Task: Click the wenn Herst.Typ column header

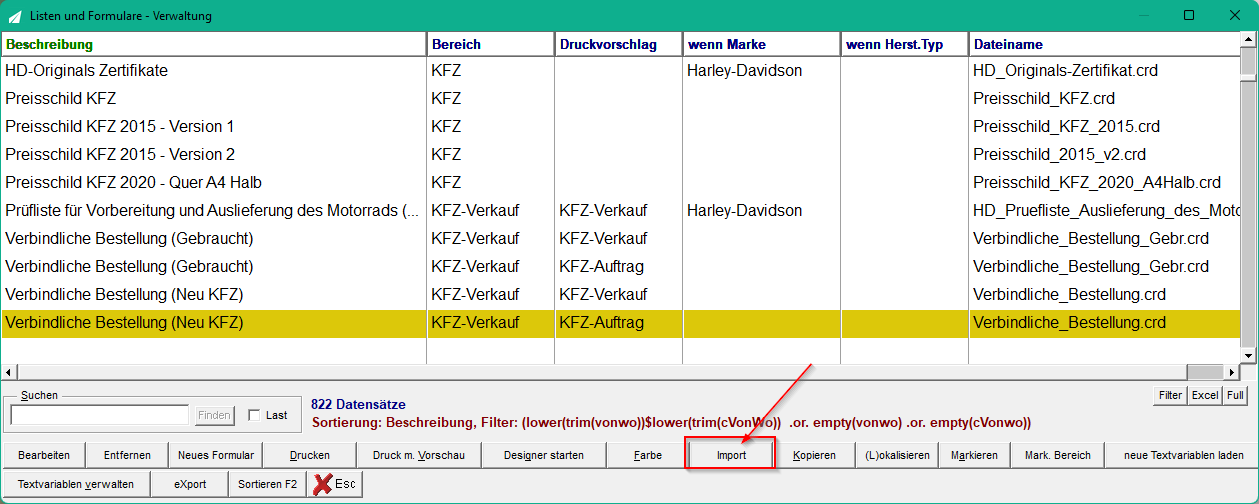Action: pyautogui.click(x=904, y=44)
